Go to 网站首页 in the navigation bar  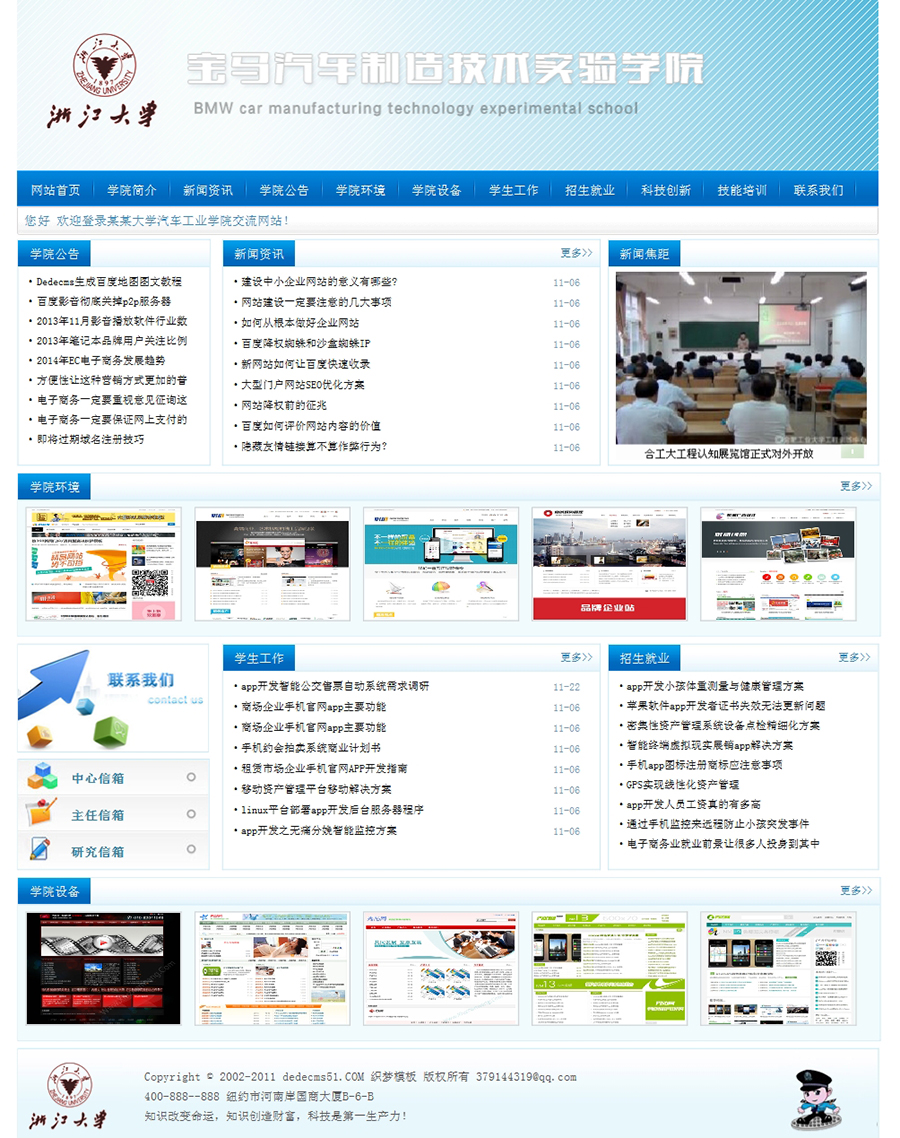click(x=55, y=190)
